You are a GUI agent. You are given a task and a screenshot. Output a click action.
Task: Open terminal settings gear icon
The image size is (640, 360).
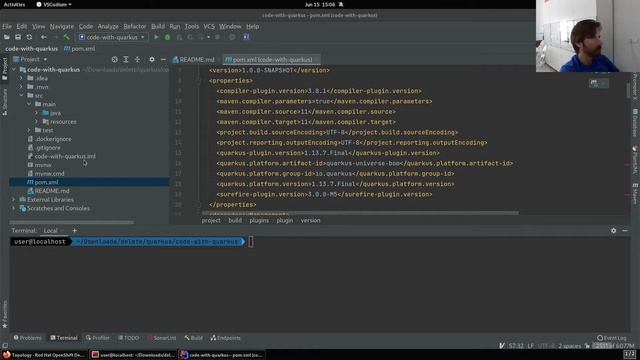(613, 231)
